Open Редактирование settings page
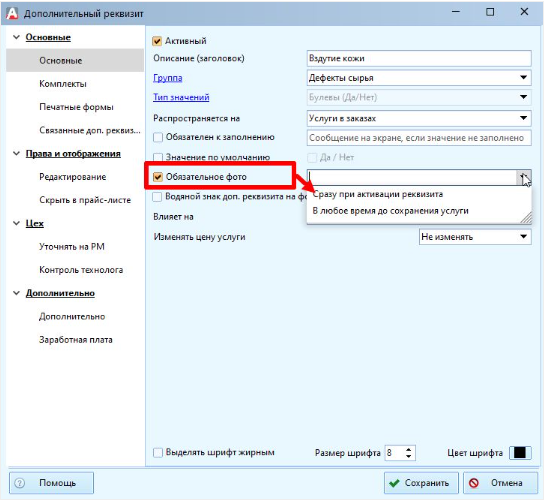 tap(73, 177)
